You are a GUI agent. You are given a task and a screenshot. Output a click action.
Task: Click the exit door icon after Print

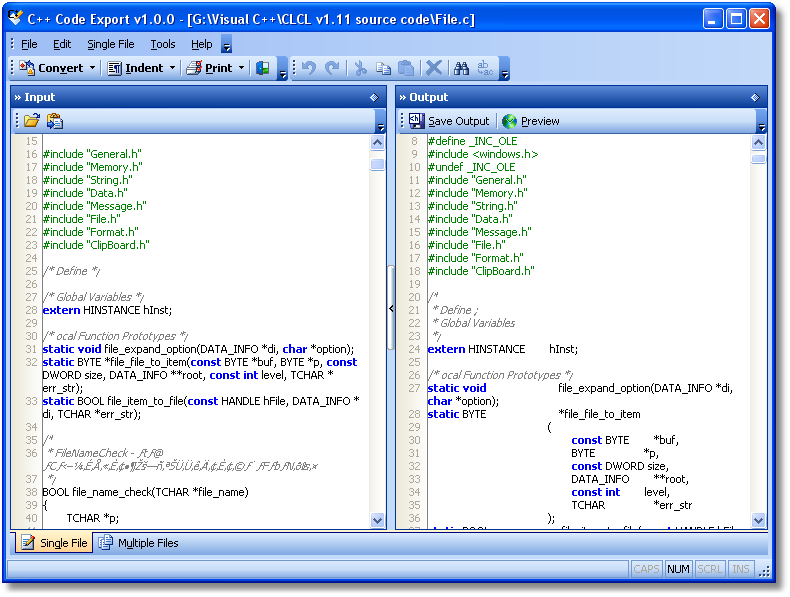tap(262, 68)
